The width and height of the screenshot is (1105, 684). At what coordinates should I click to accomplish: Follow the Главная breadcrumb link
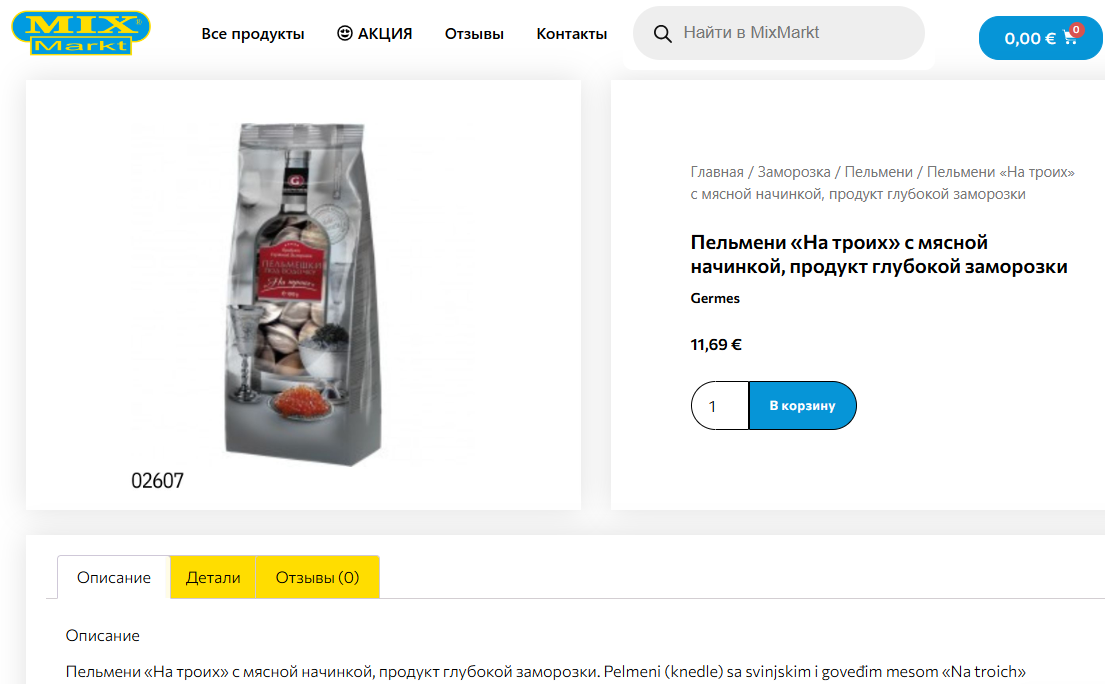(x=717, y=172)
